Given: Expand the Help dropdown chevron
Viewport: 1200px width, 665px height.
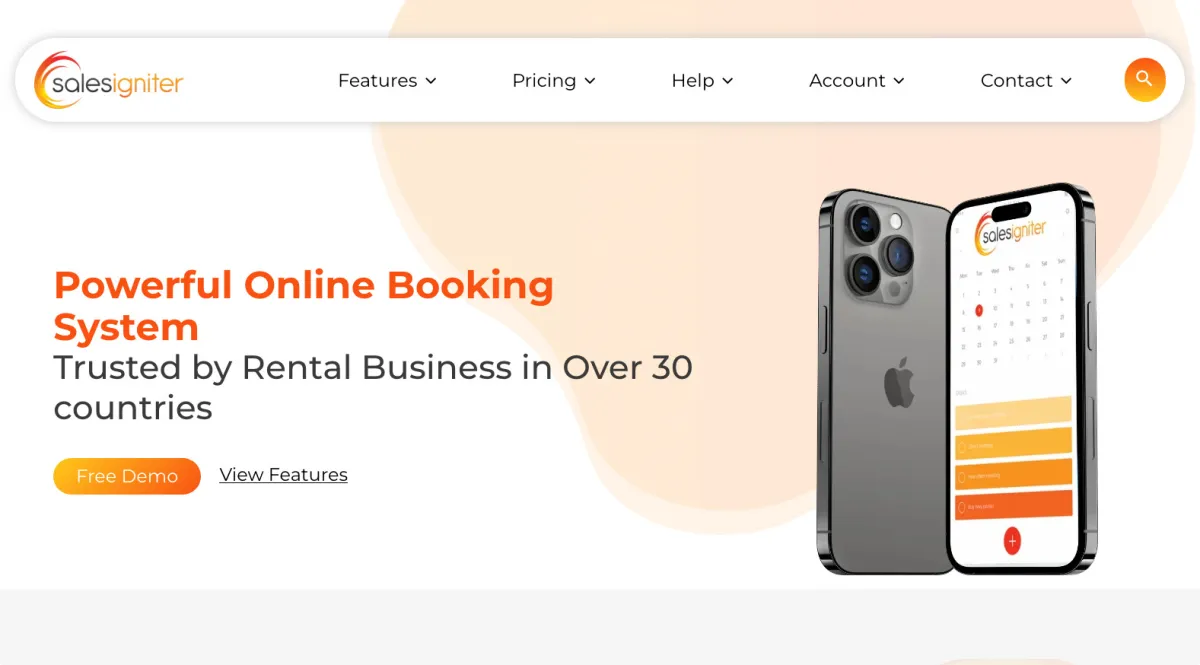Looking at the screenshot, I should click(728, 81).
